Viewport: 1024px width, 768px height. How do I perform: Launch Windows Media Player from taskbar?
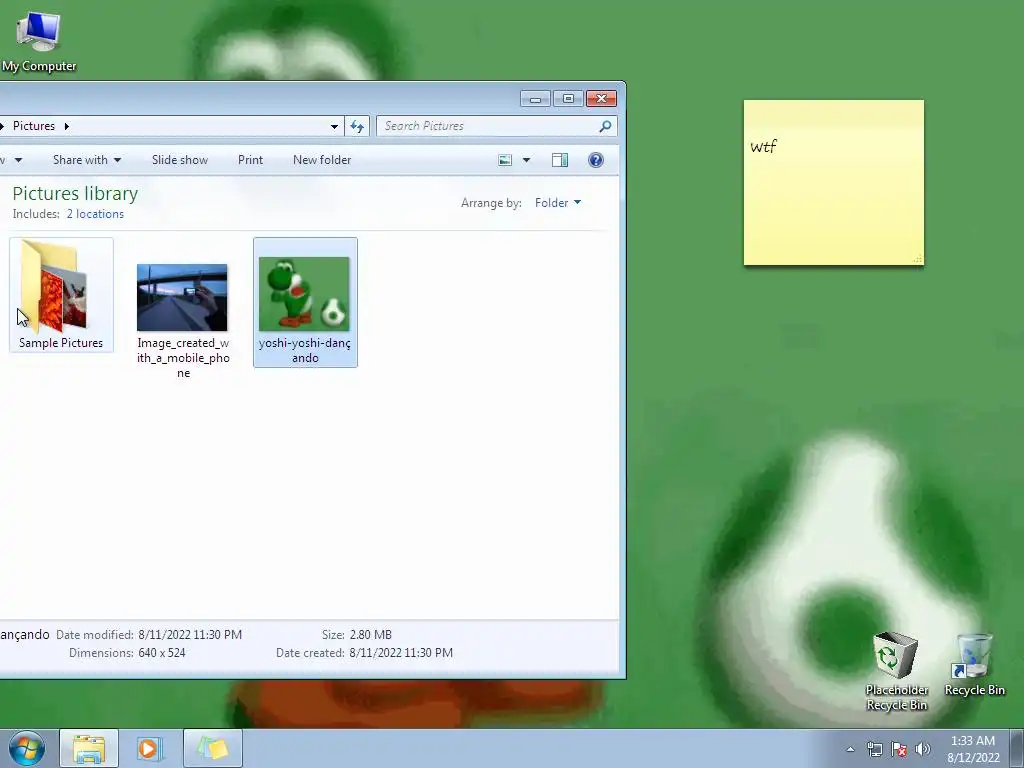click(150, 748)
